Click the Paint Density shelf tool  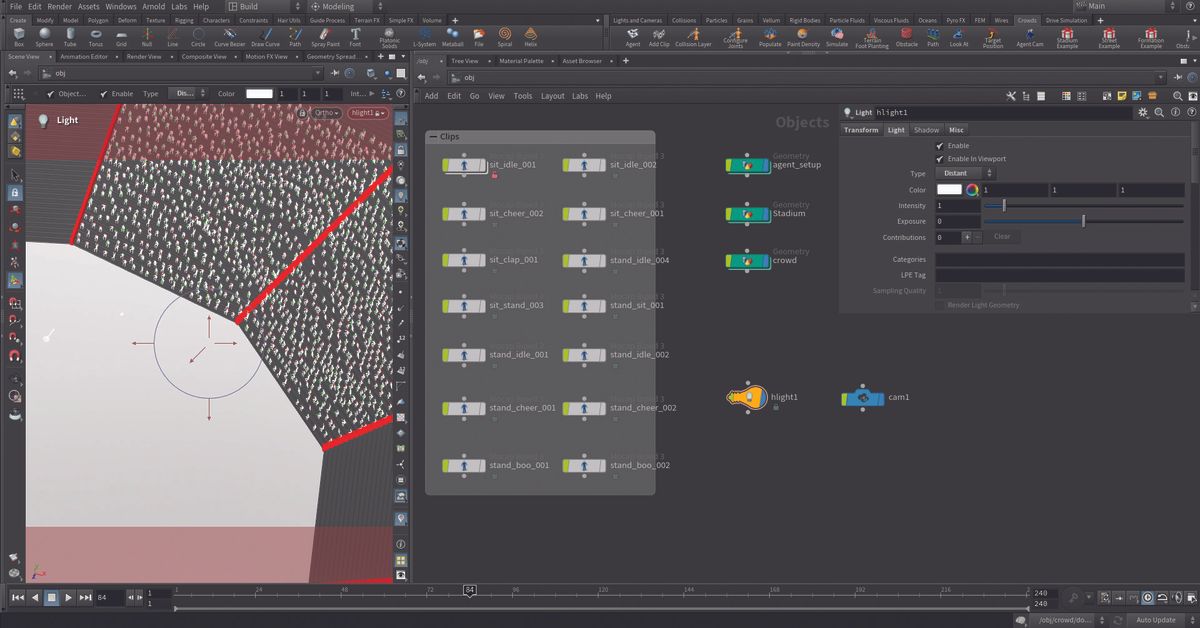coord(804,38)
